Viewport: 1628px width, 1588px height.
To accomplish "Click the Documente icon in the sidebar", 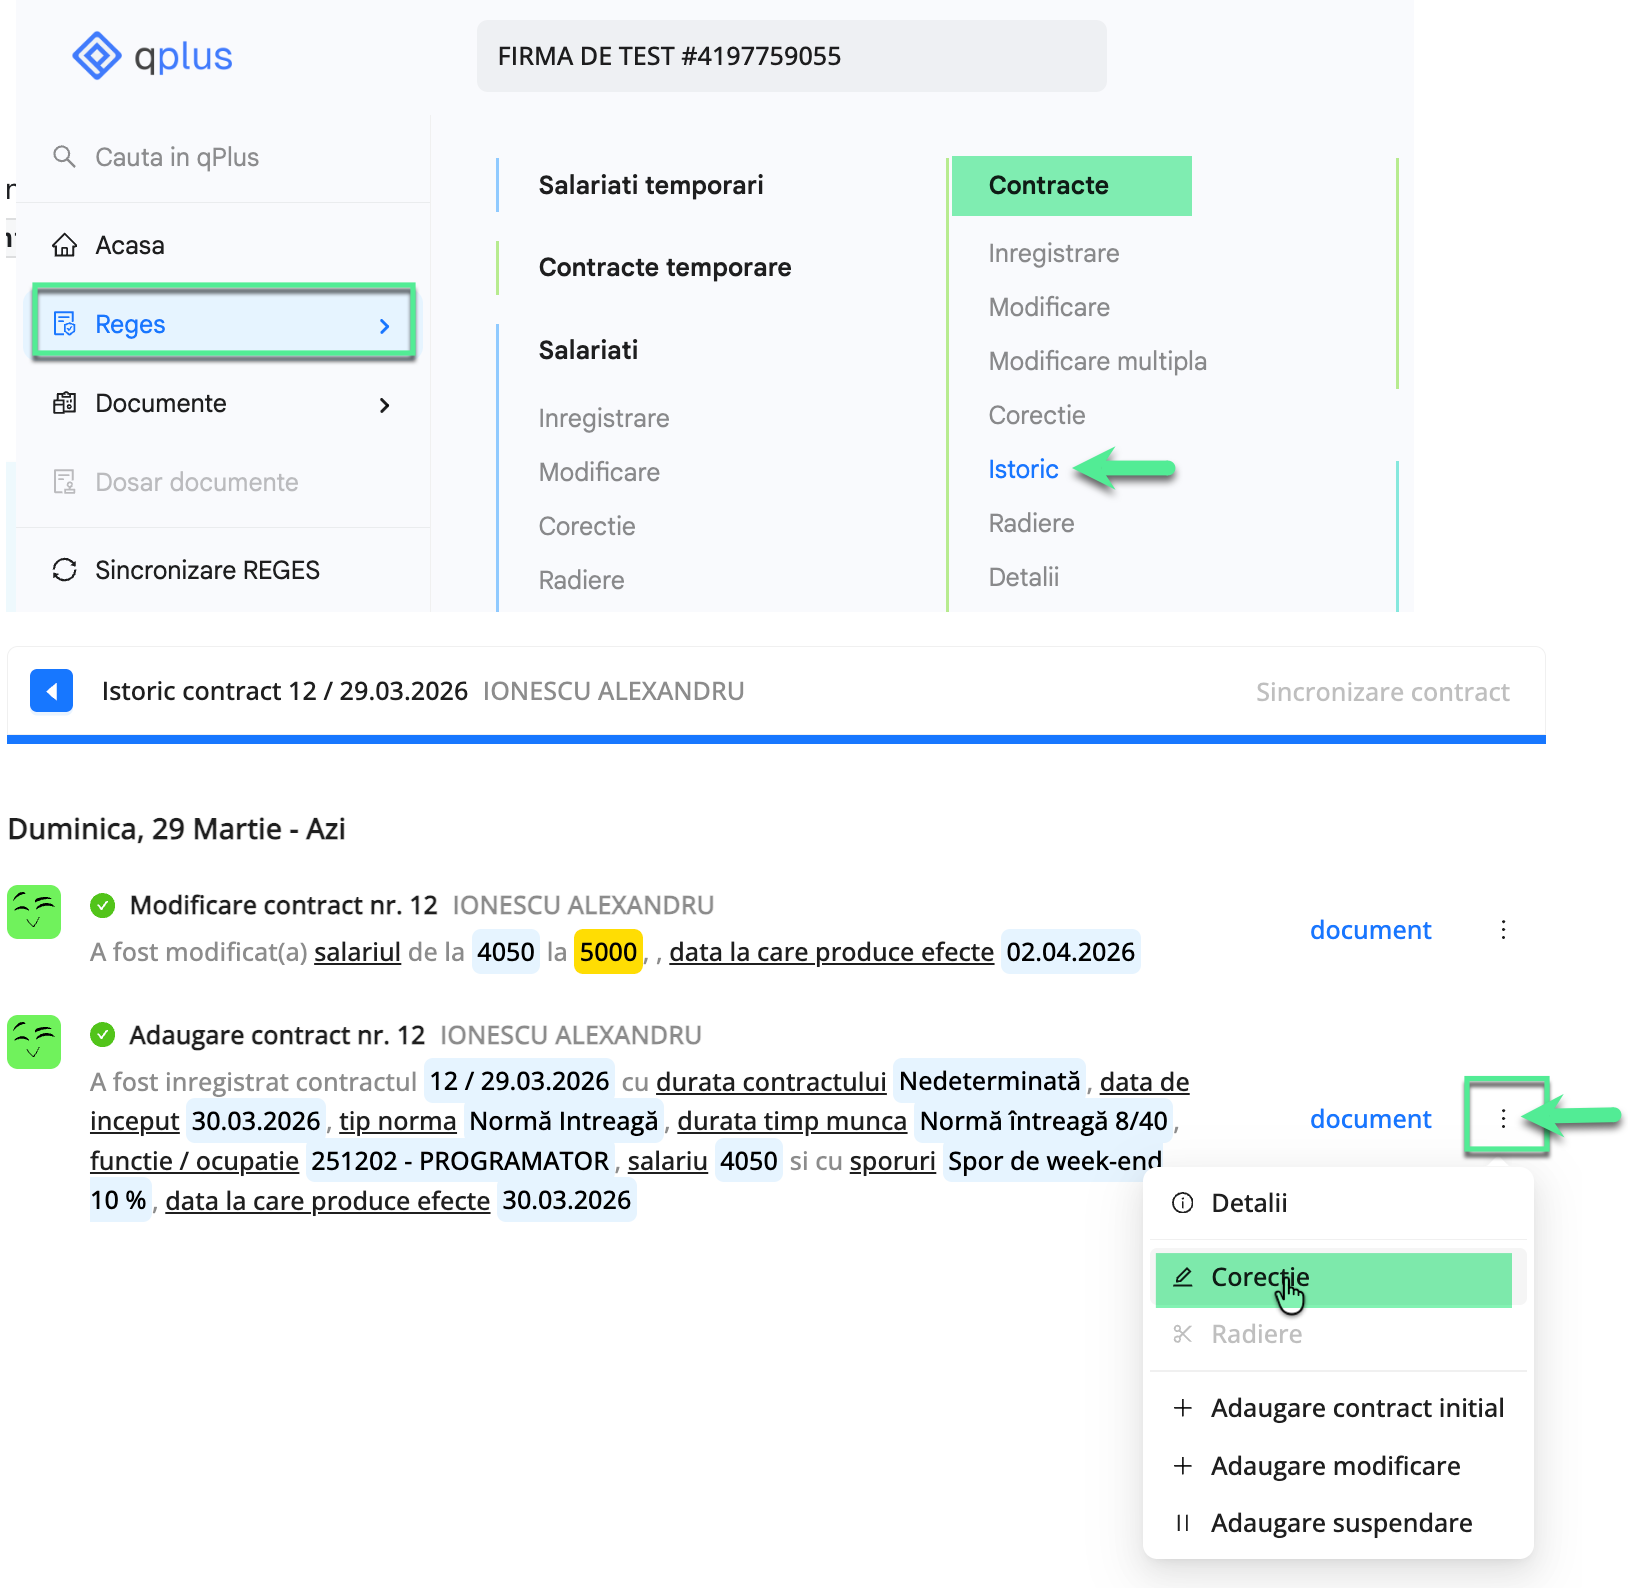I will pos(65,403).
